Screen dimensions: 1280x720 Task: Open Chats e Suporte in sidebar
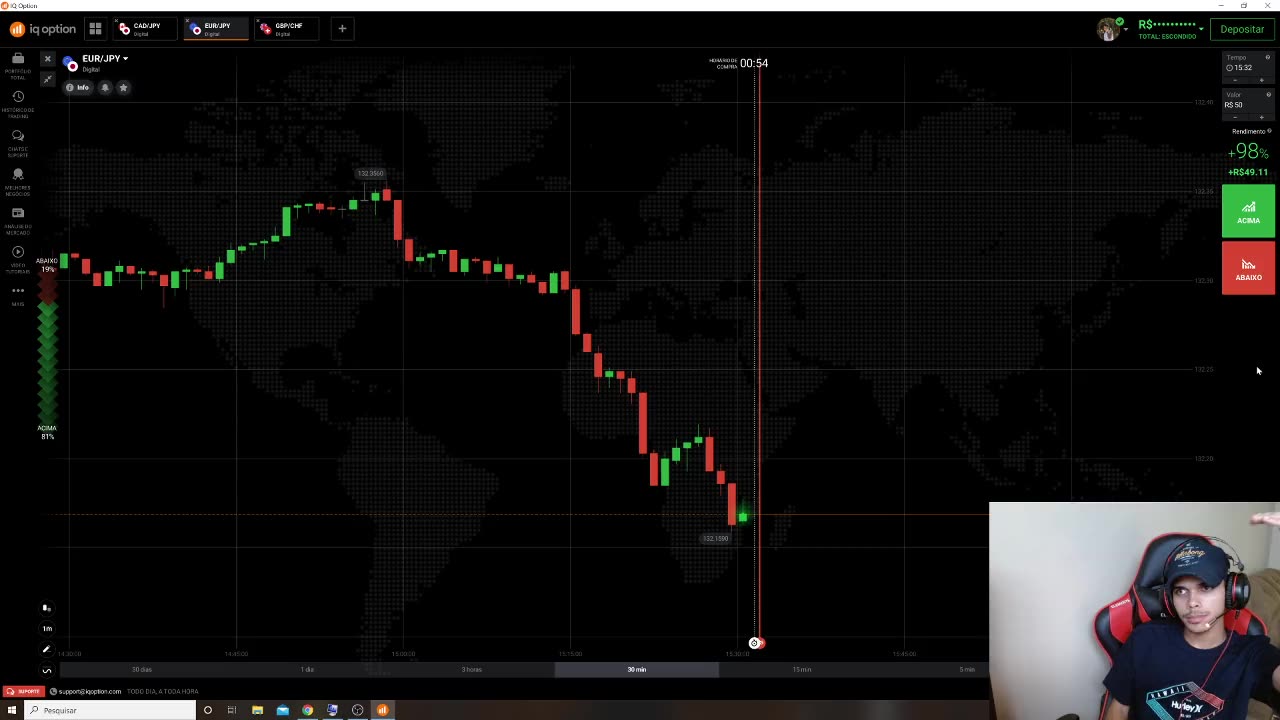(18, 142)
